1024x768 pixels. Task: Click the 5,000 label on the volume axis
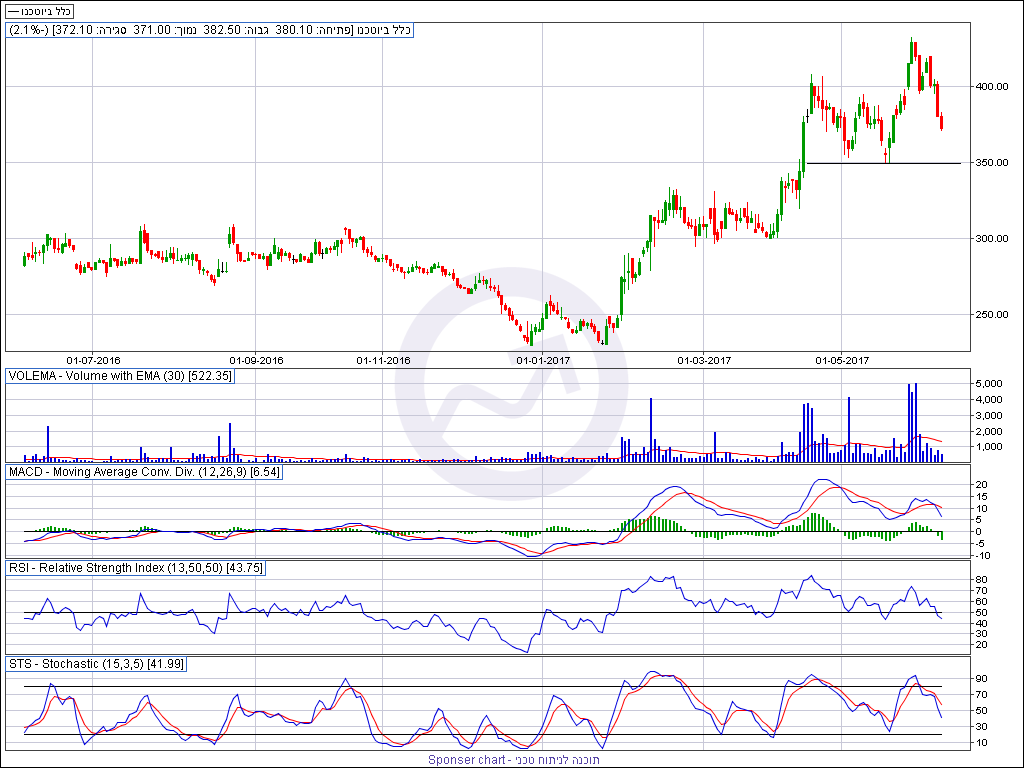click(989, 384)
